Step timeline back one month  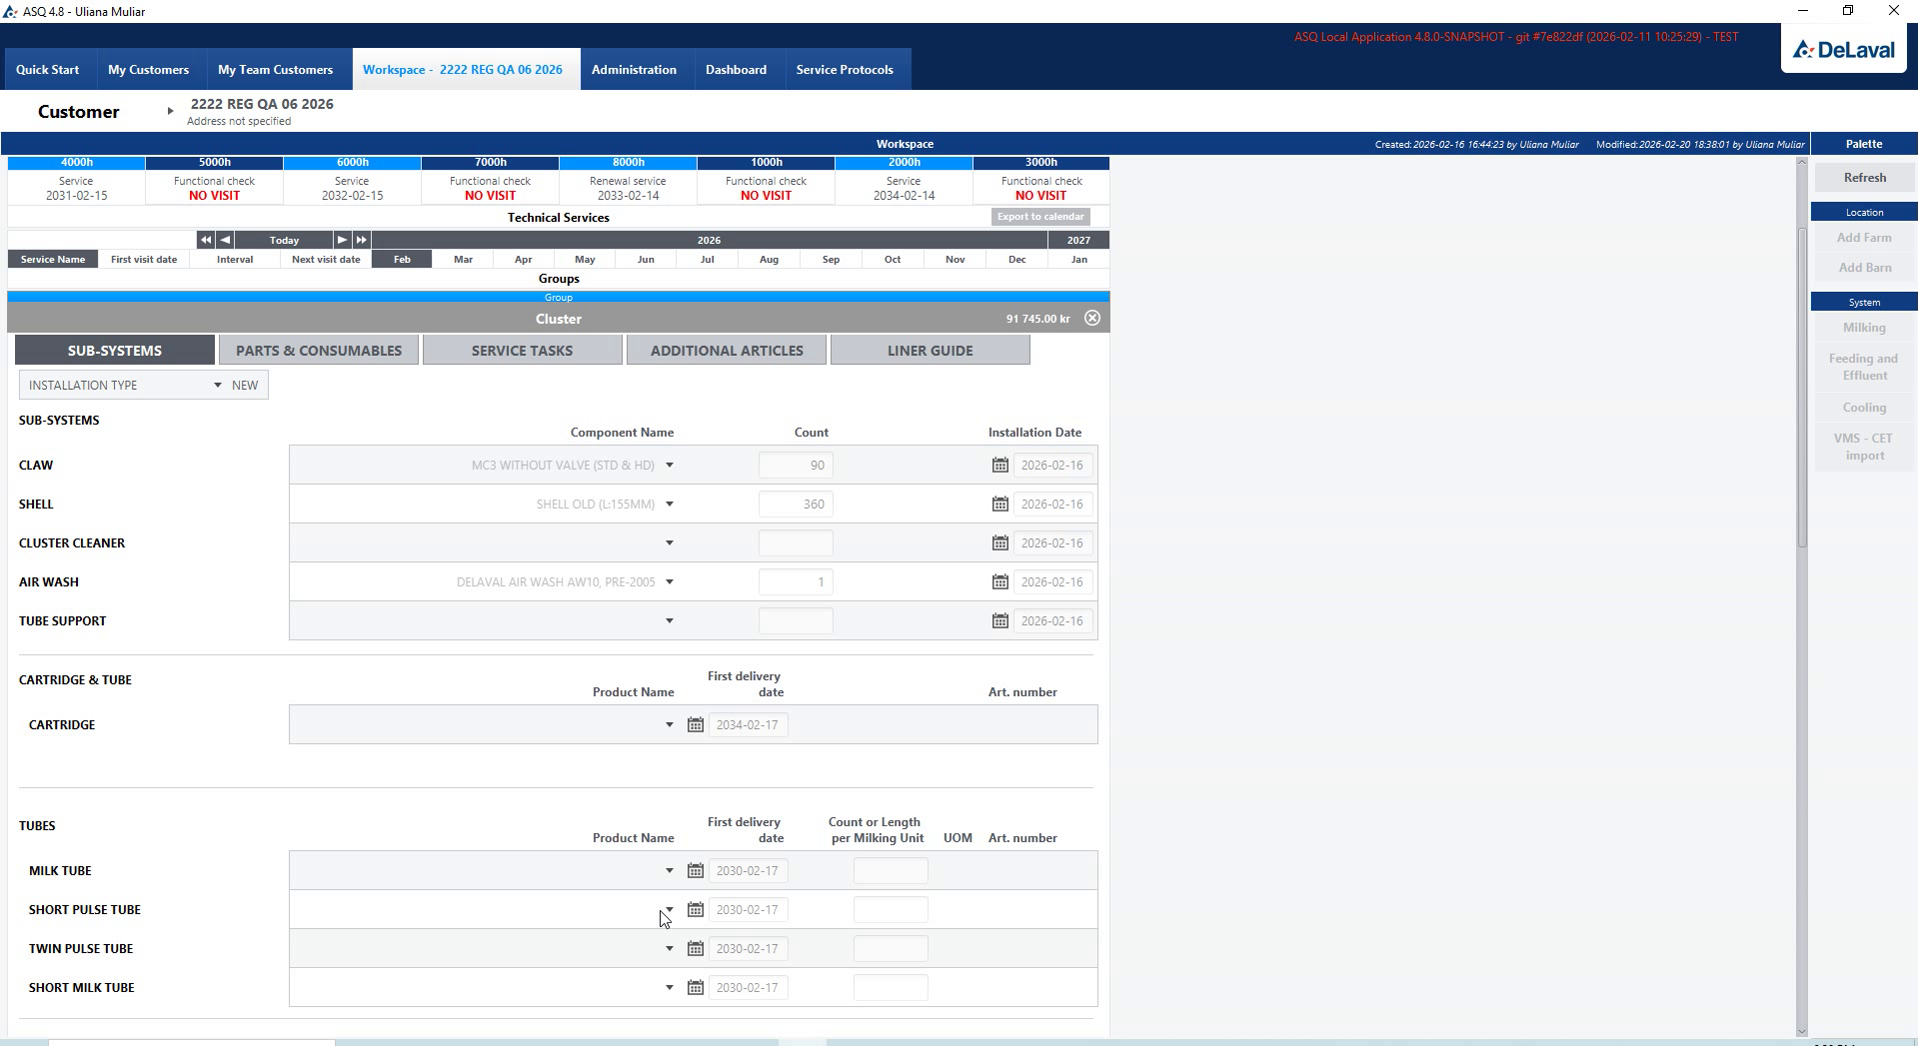click(x=225, y=240)
